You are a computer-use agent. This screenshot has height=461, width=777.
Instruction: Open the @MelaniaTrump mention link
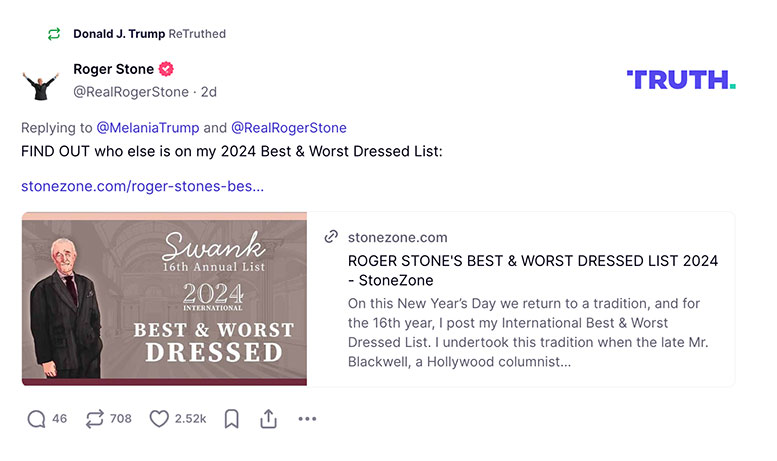(147, 128)
